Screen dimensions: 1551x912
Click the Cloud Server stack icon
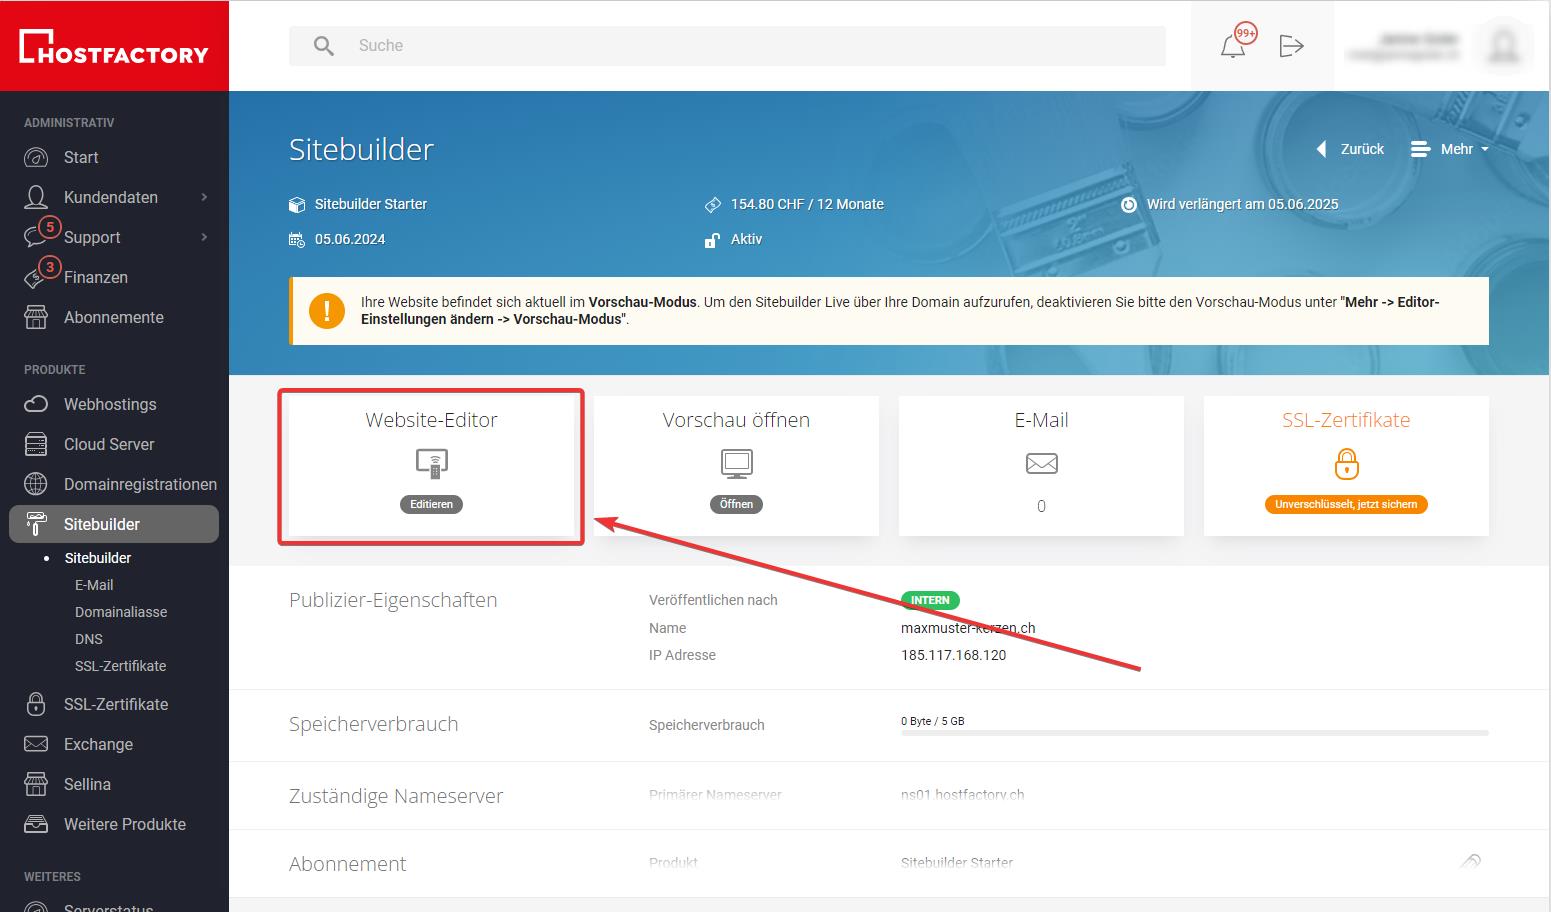coord(36,444)
